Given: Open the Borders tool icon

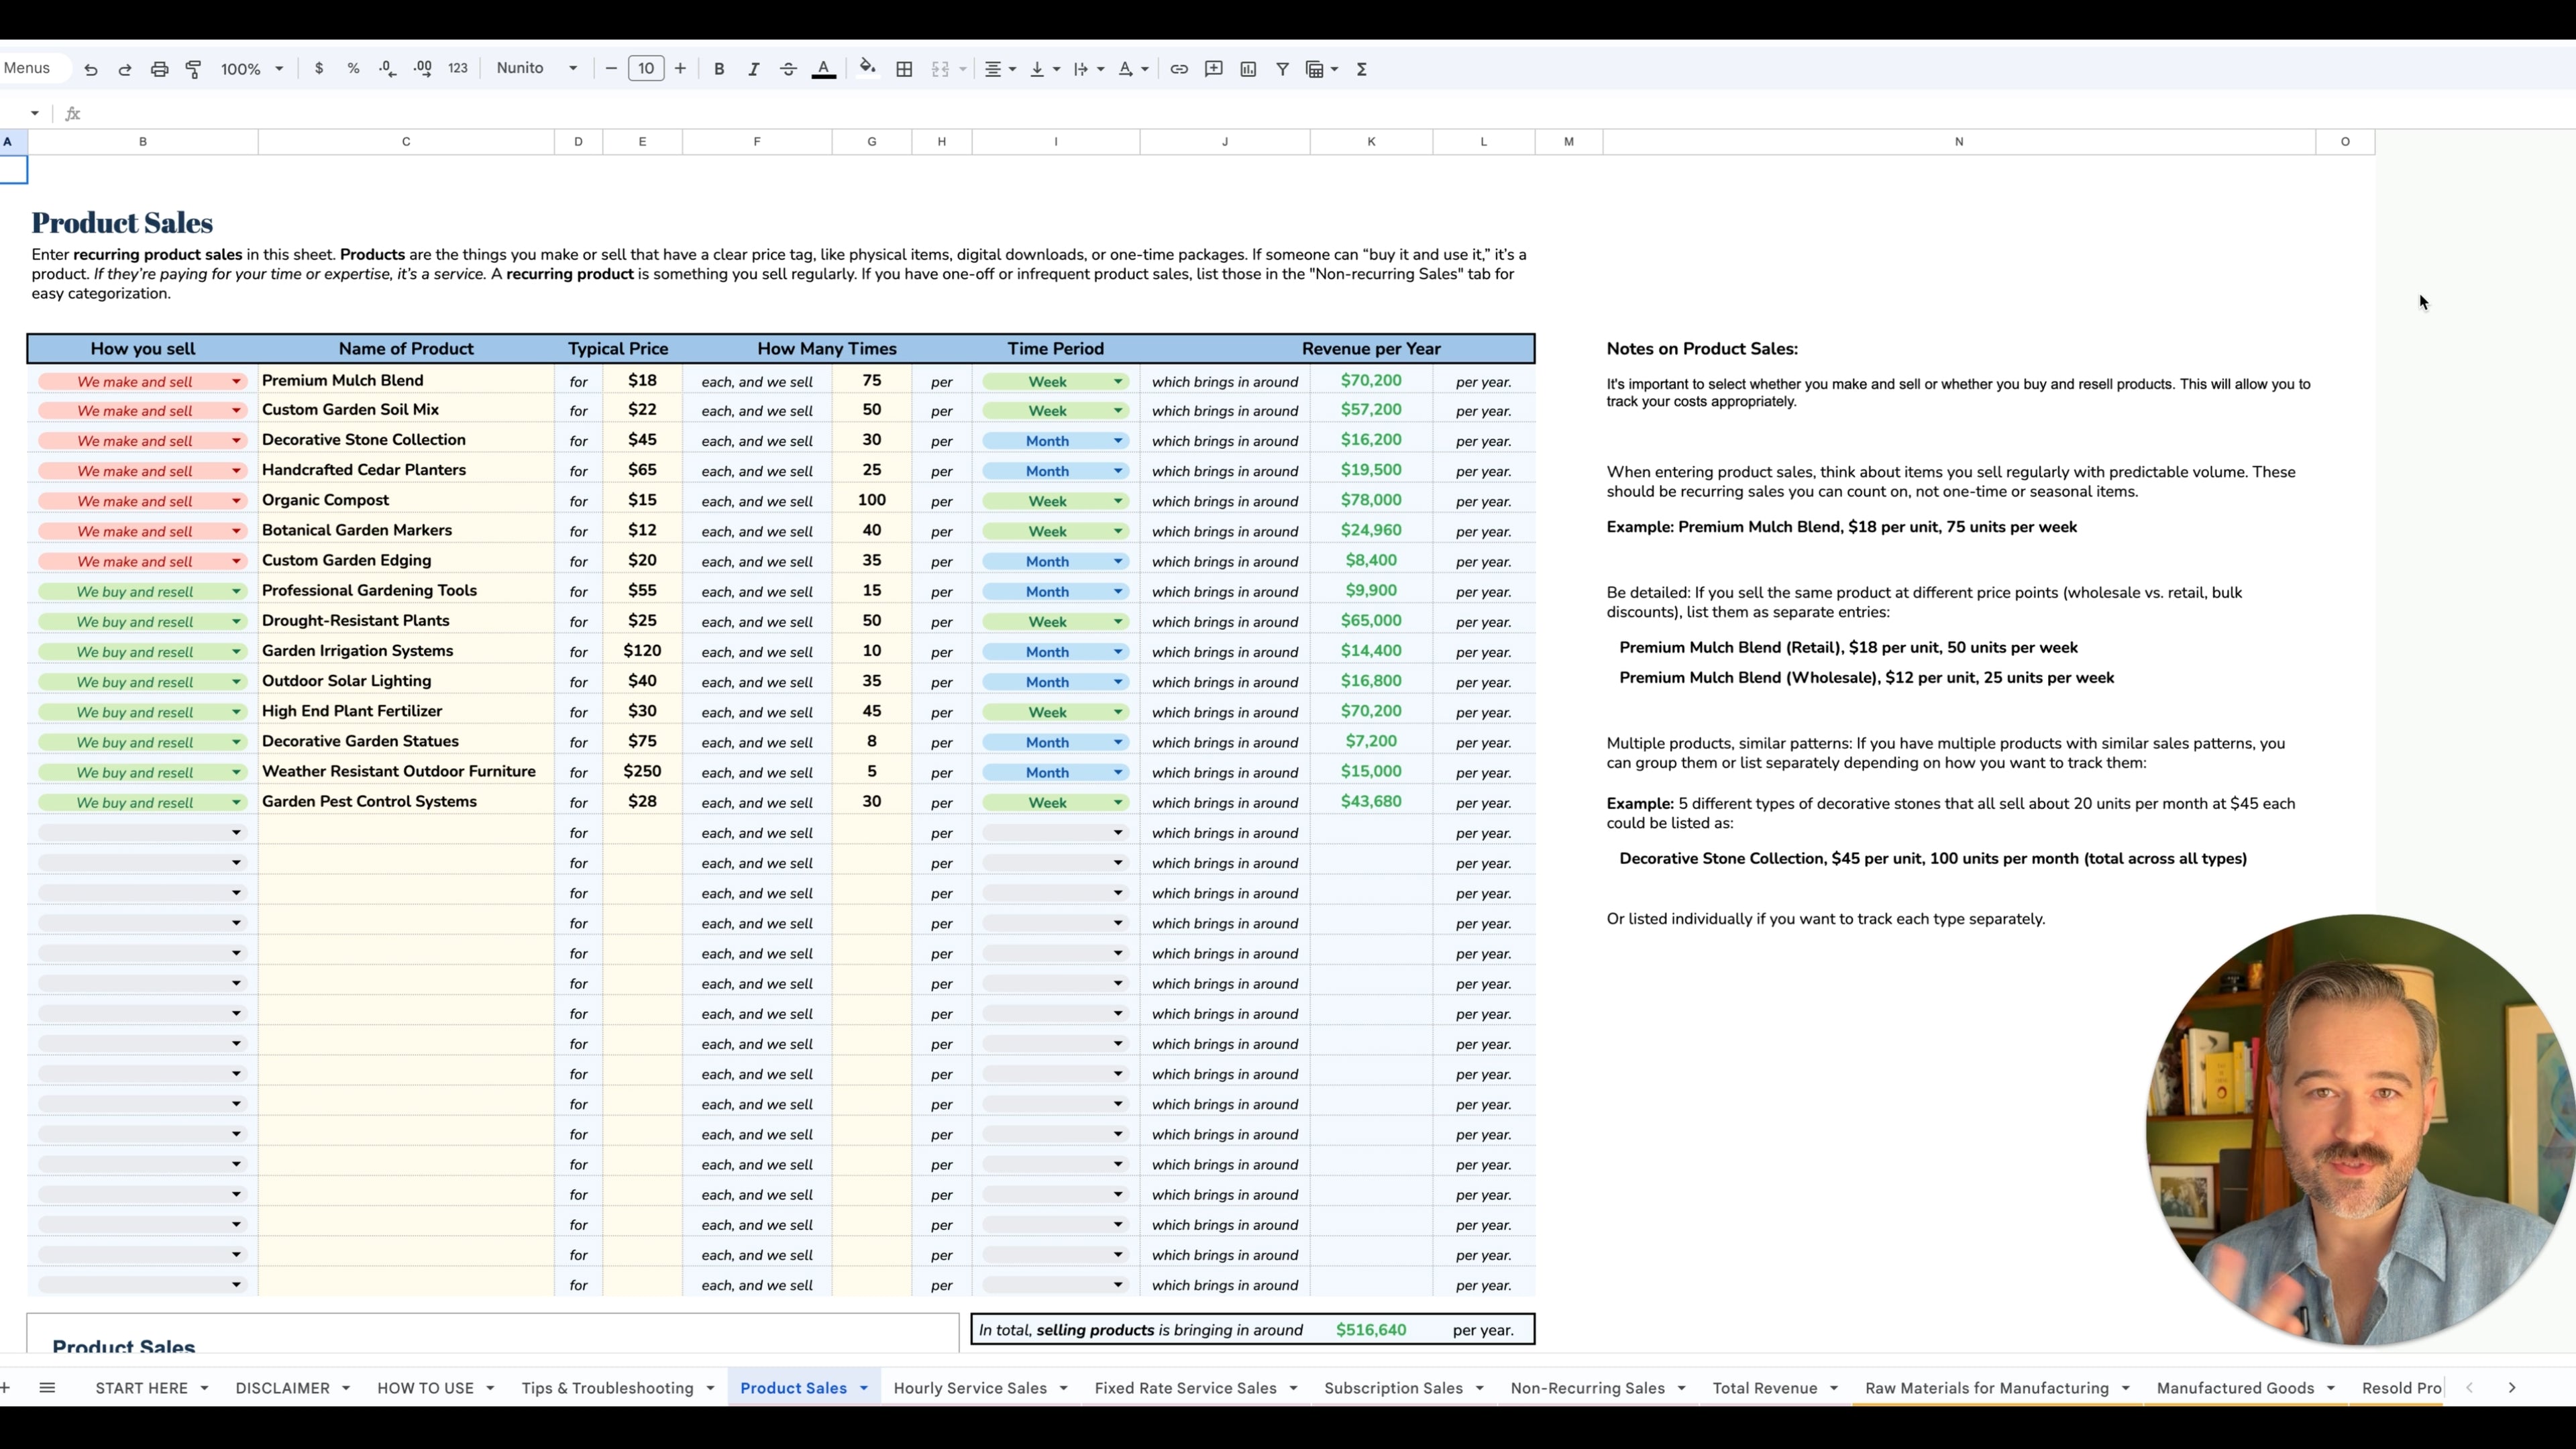Looking at the screenshot, I should [x=904, y=69].
